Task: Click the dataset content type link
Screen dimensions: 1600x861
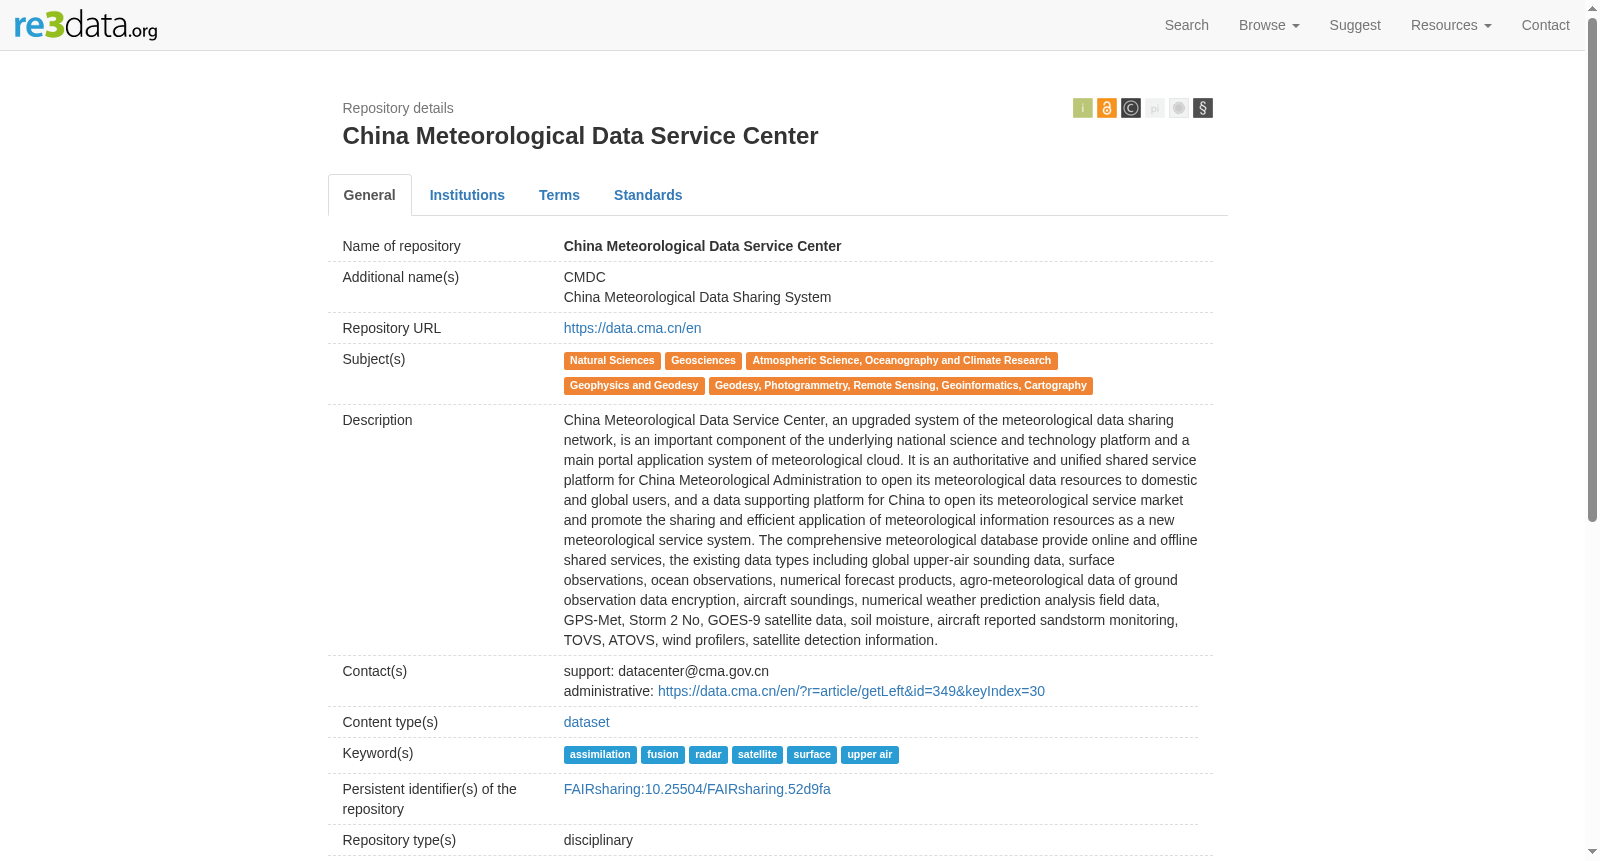Action: coord(586,722)
